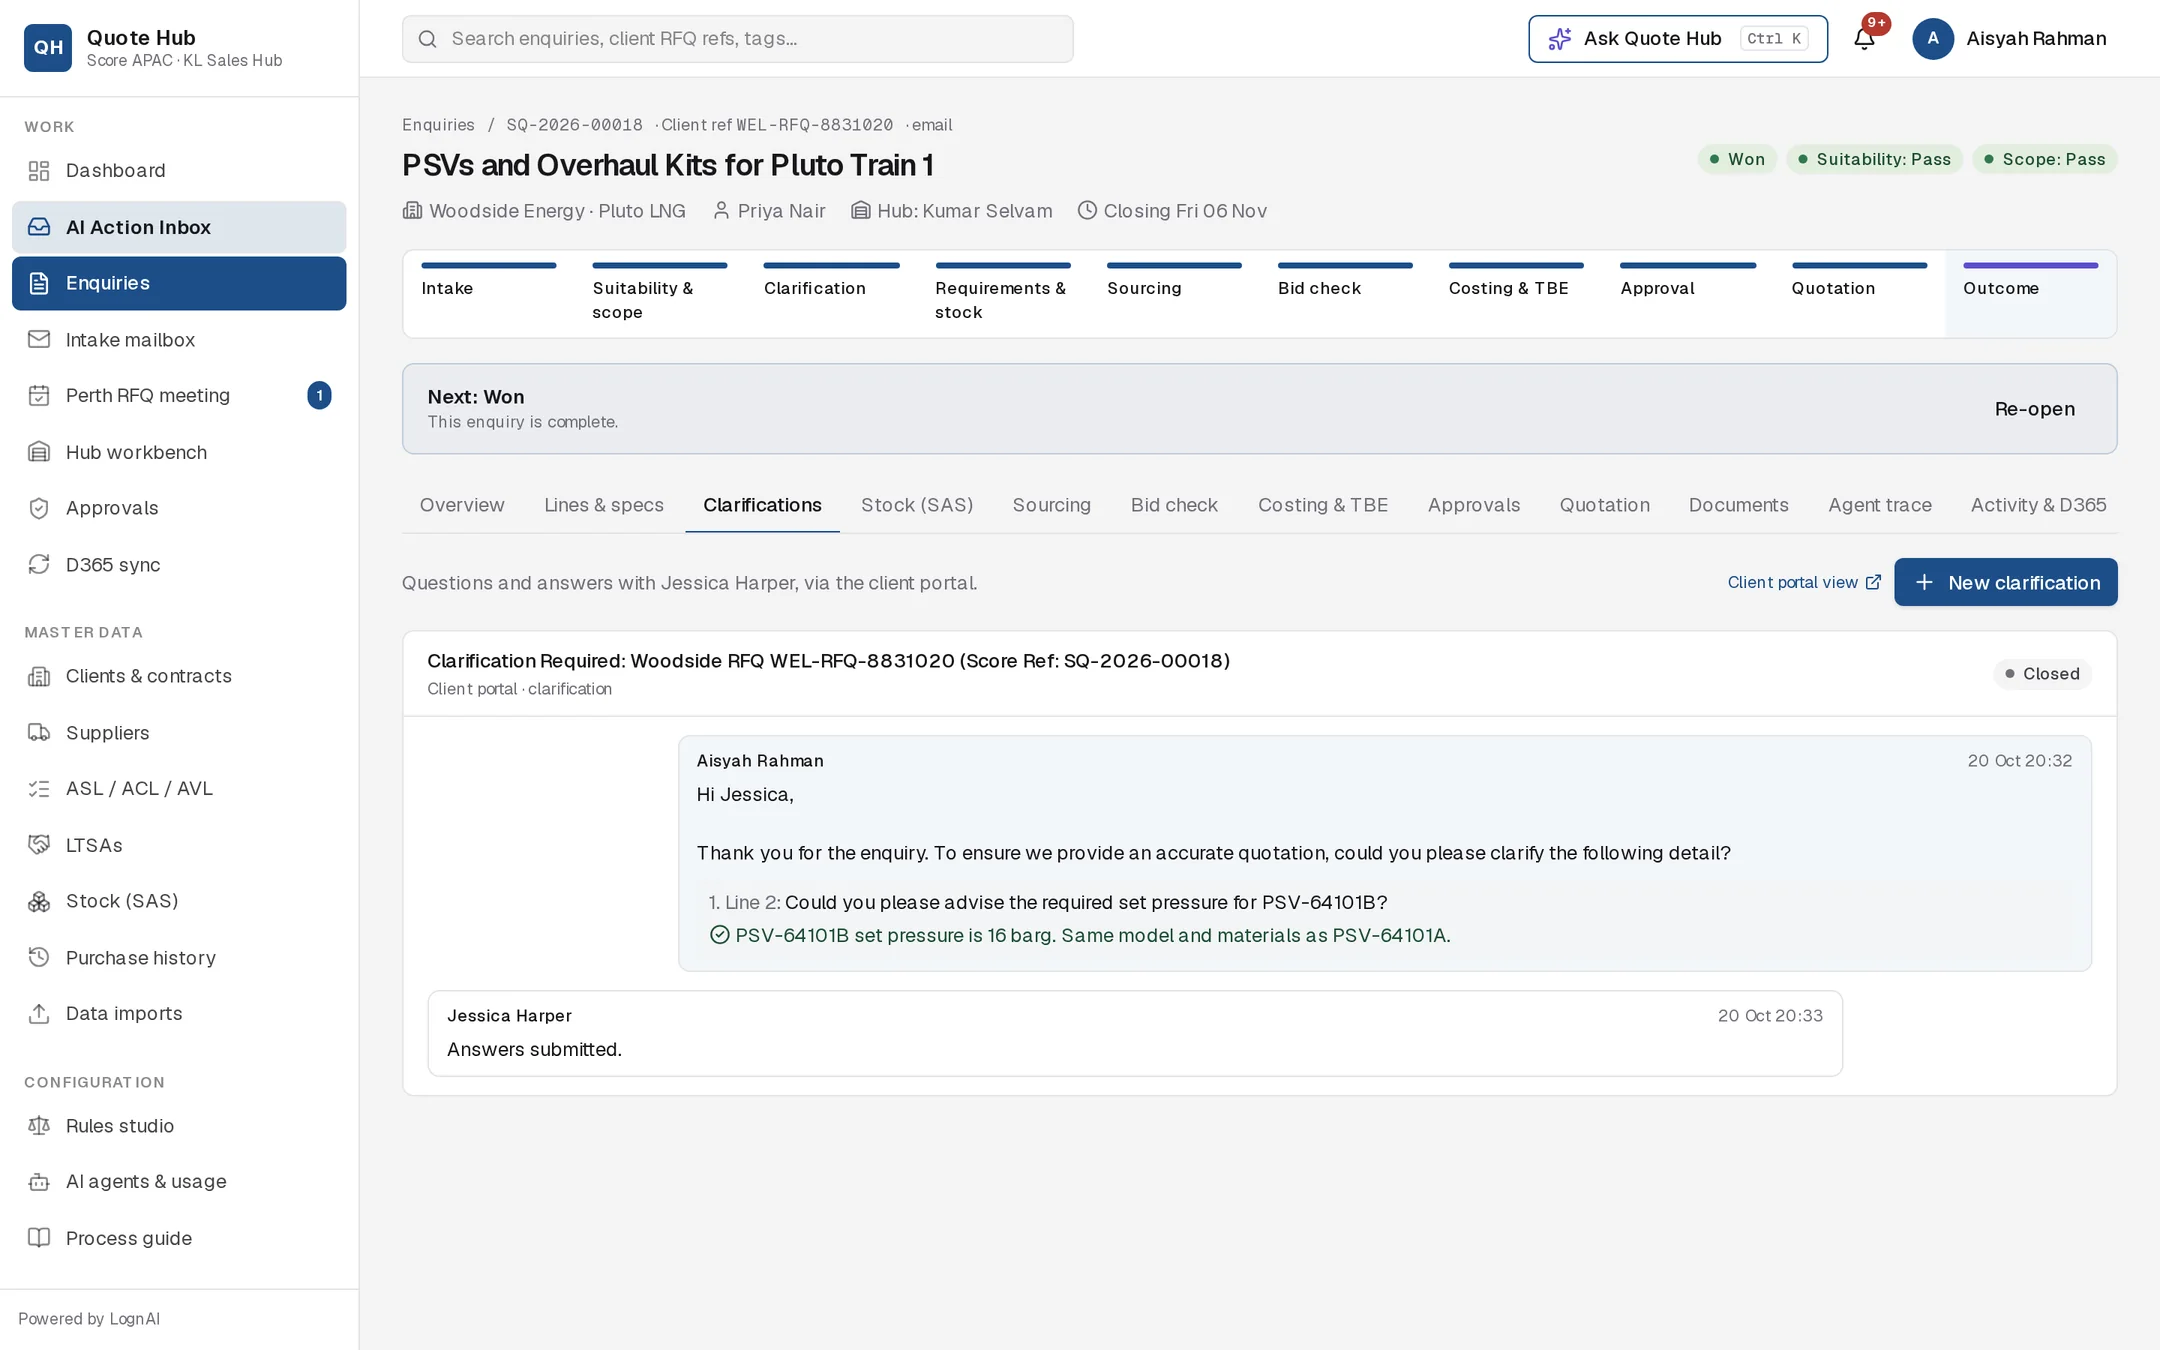
Task: Click the Ask Quote Hub button
Action: click(x=1677, y=38)
